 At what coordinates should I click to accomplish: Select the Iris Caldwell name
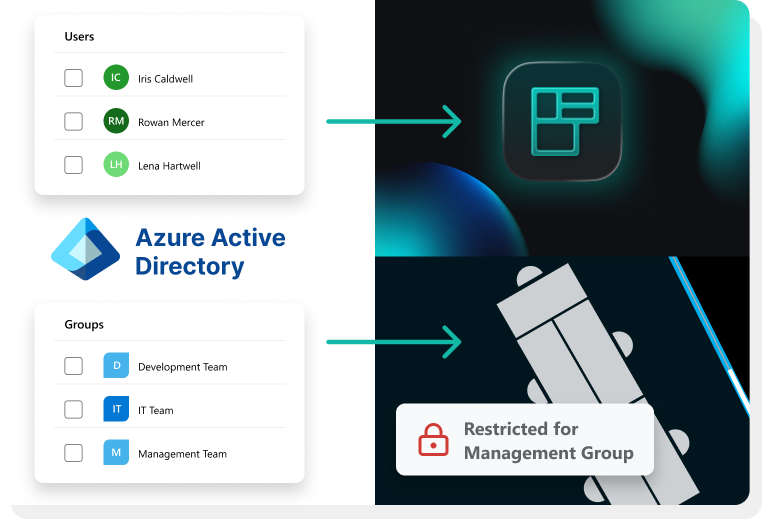point(165,79)
